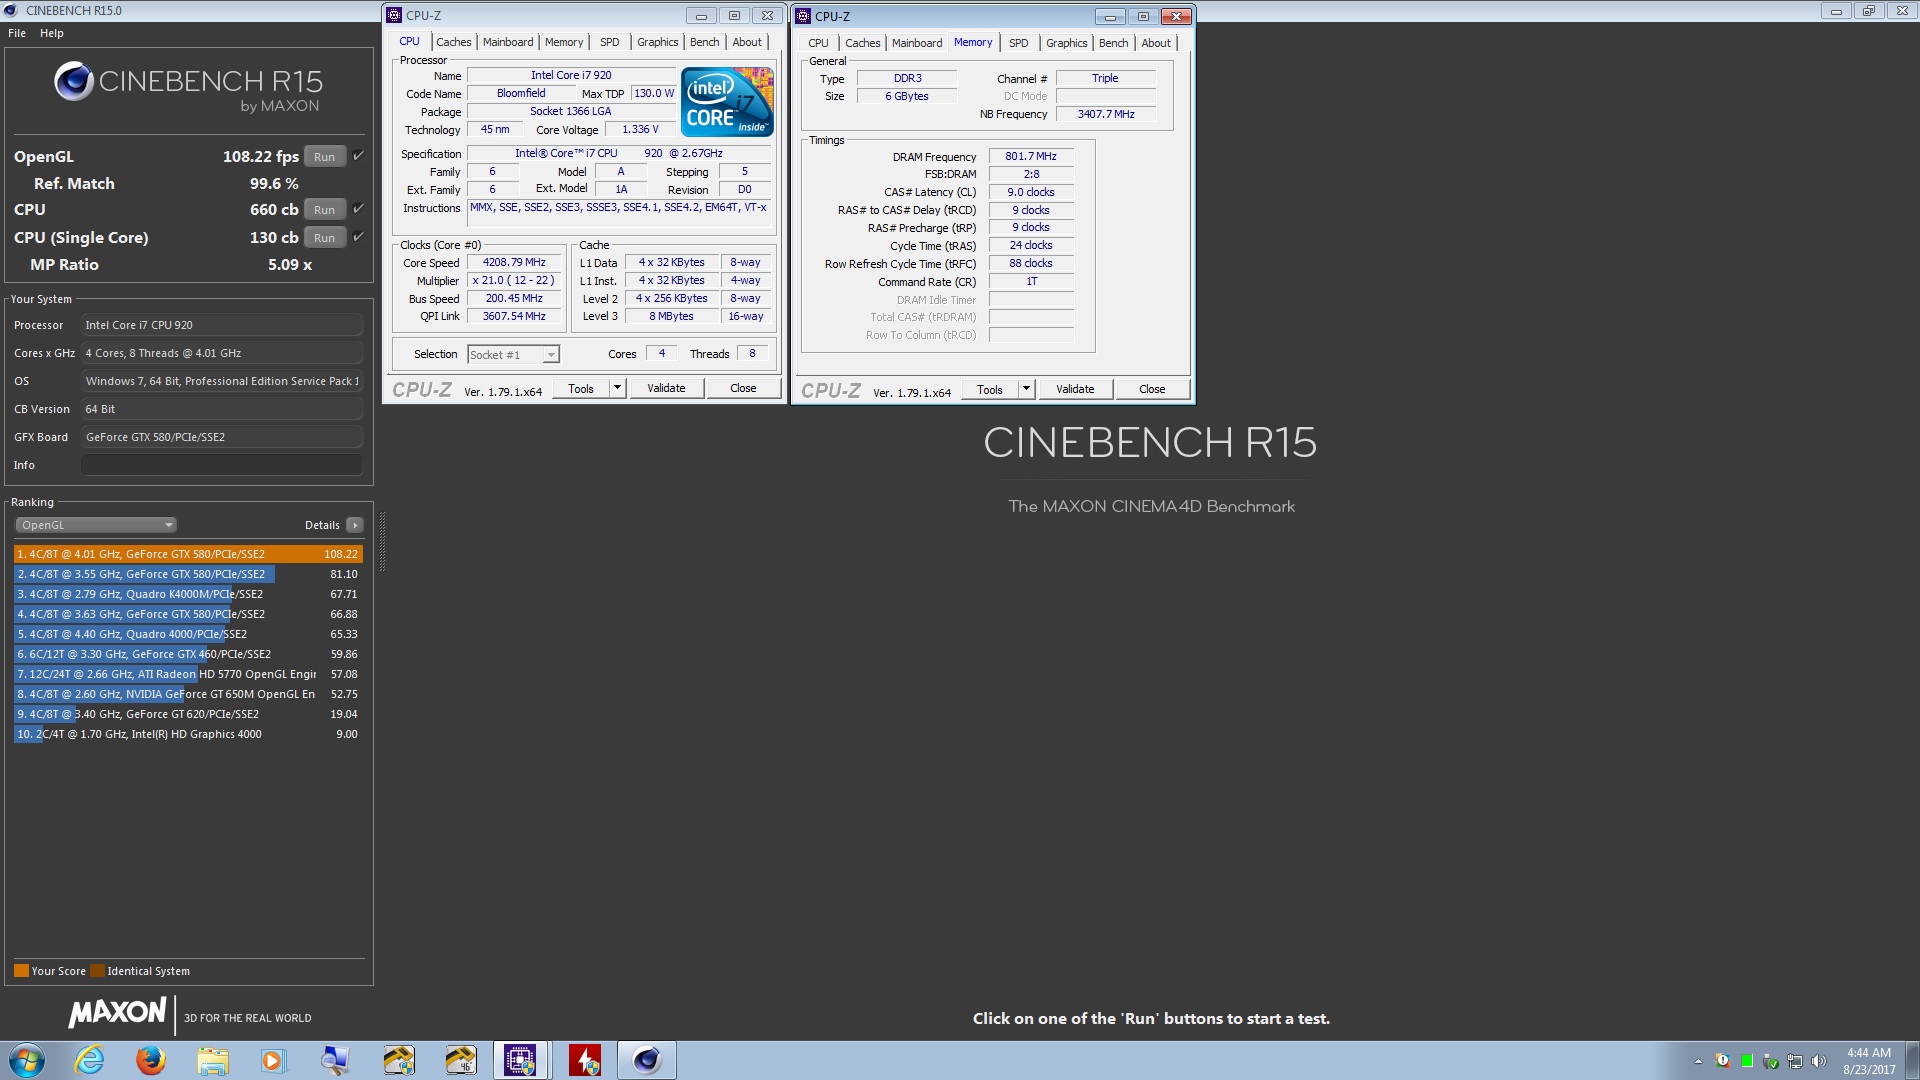Click the Show Desktop strip at the taskbar end
This screenshot has height=1080, width=1920.
point(1912,1060)
